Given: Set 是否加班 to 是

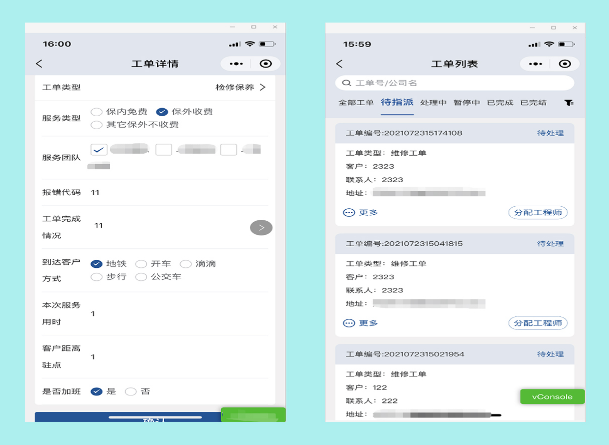Looking at the screenshot, I should pos(96,391).
